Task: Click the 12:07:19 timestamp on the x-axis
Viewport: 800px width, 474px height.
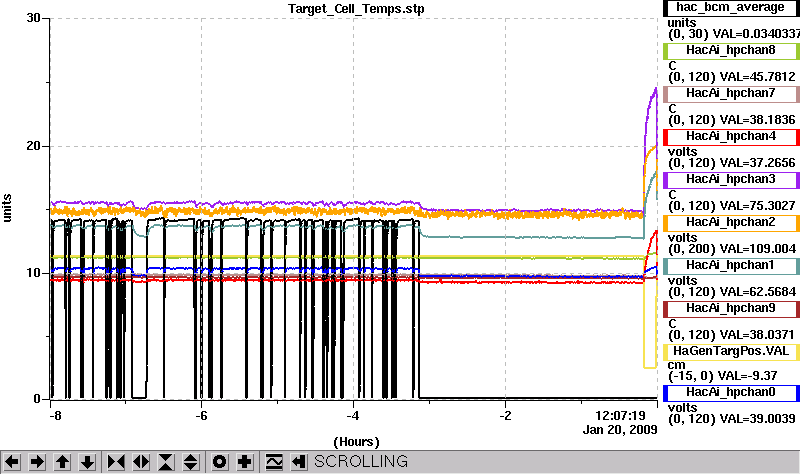Action: [x=620, y=416]
